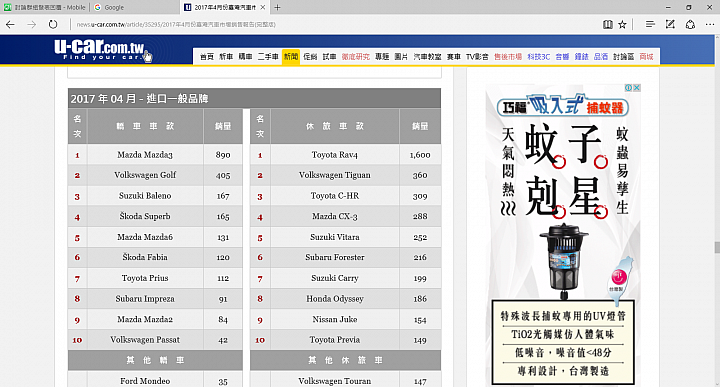The image size is (720, 387).
Task: Select the Mazda Mazda3 cell
Action: (145, 155)
